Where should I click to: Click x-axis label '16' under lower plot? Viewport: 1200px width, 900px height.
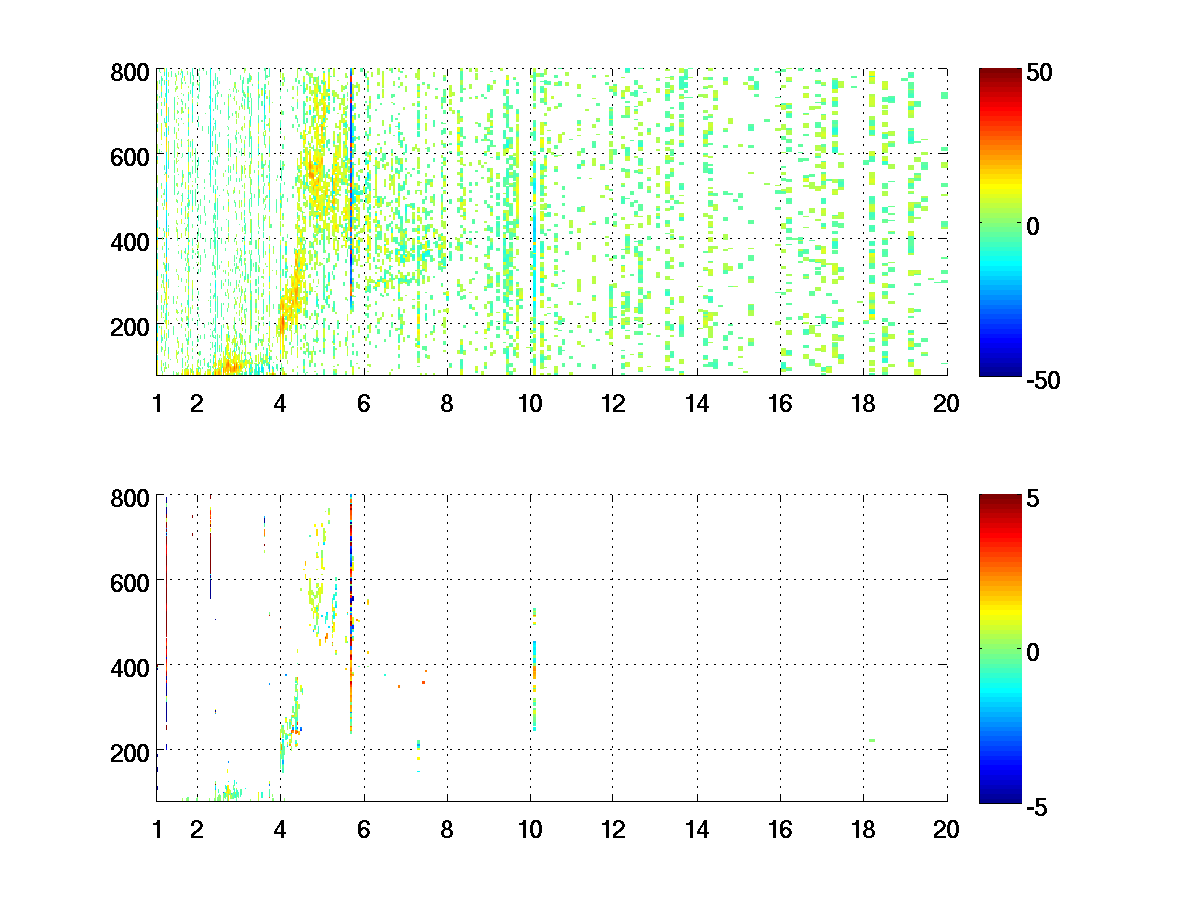click(x=780, y=829)
